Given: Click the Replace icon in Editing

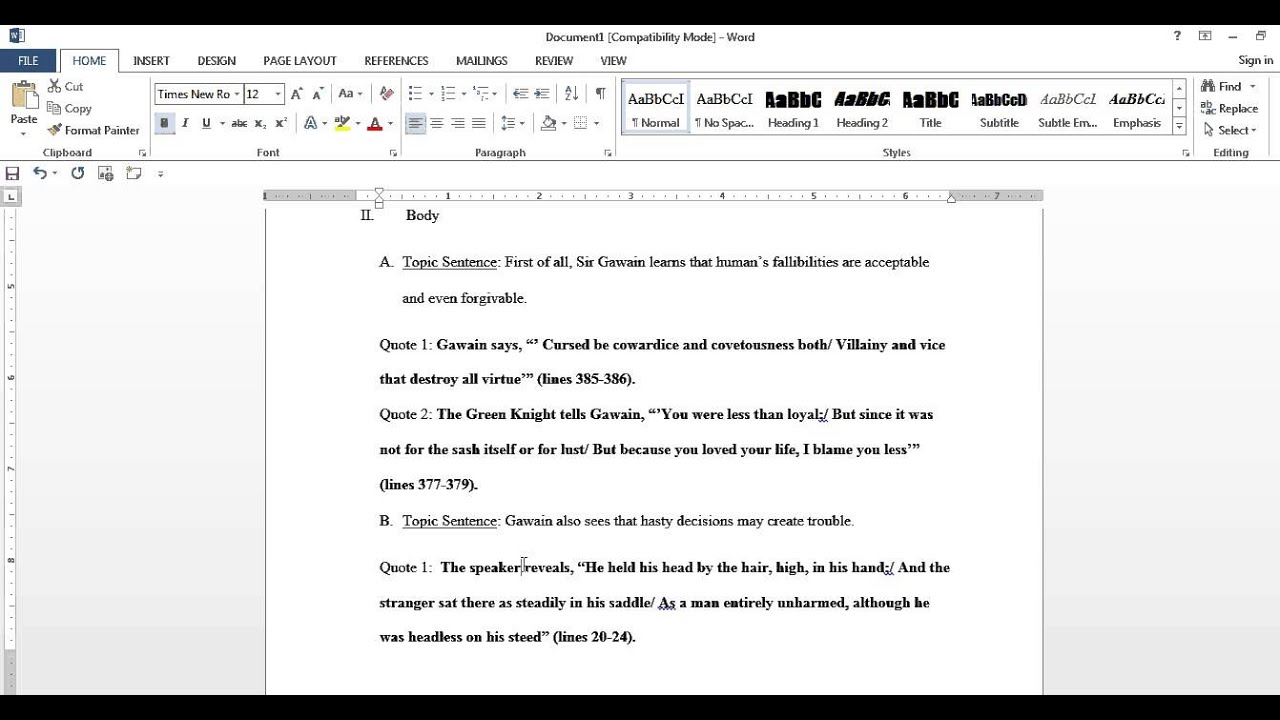Looking at the screenshot, I should (1208, 108).
